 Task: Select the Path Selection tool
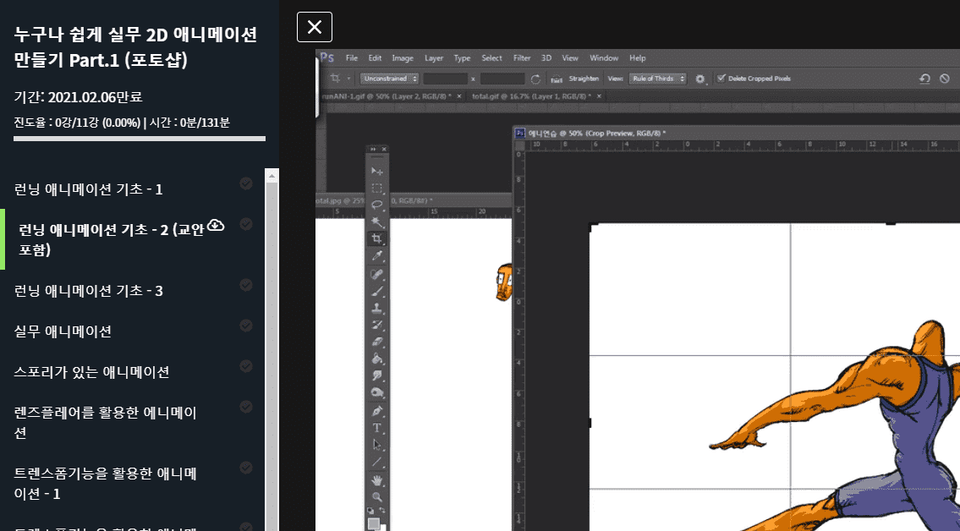[x=377, y=445]
